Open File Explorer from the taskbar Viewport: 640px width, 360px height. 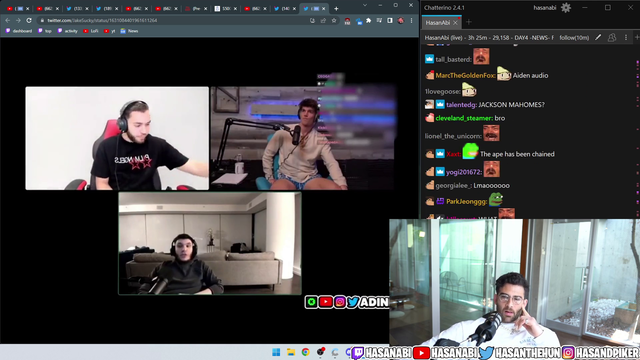point(291,352)
